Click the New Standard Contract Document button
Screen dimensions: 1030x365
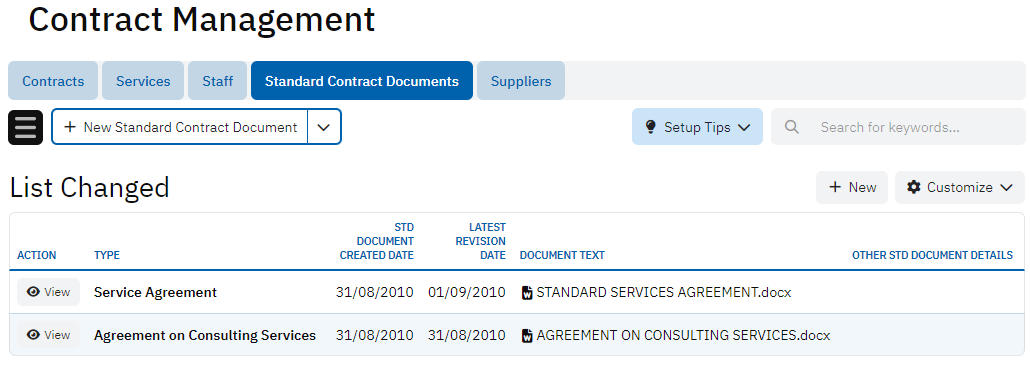coord(179,127)
